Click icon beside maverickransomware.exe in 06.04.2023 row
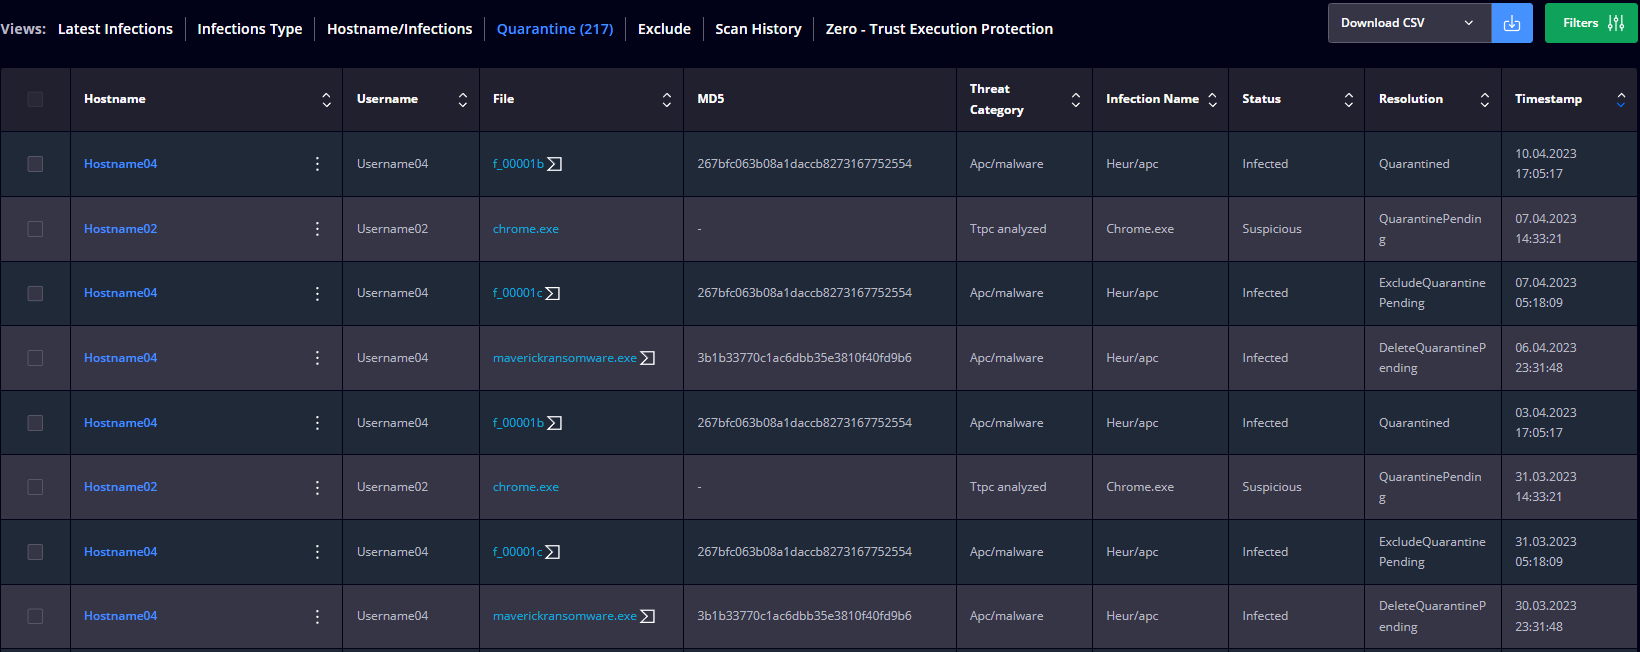 tap(648, 358)
